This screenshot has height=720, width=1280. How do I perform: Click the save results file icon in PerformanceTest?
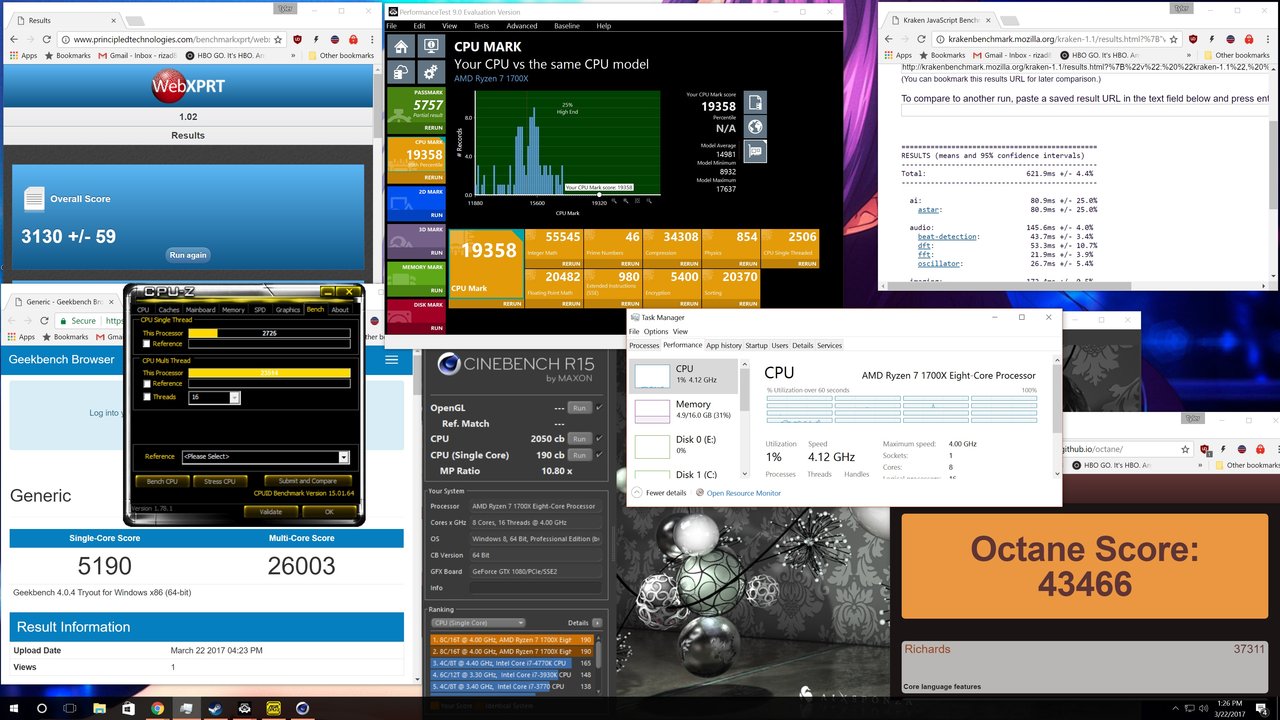point(756,101)
